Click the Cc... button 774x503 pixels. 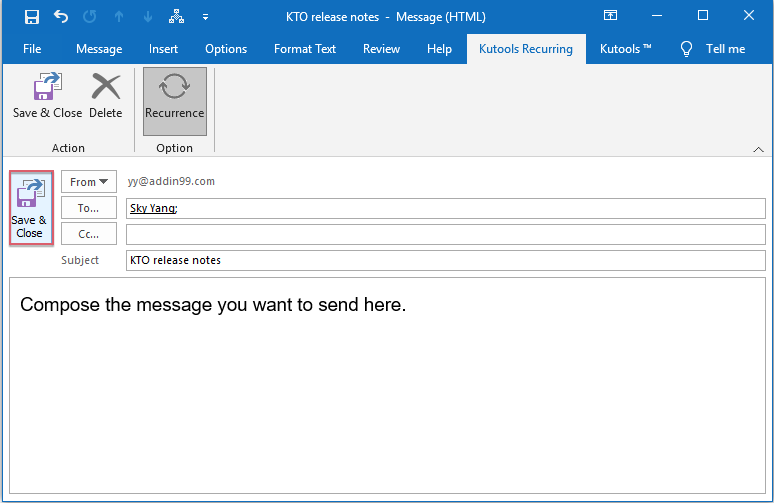pyautogui.click(x=89, y=234)
